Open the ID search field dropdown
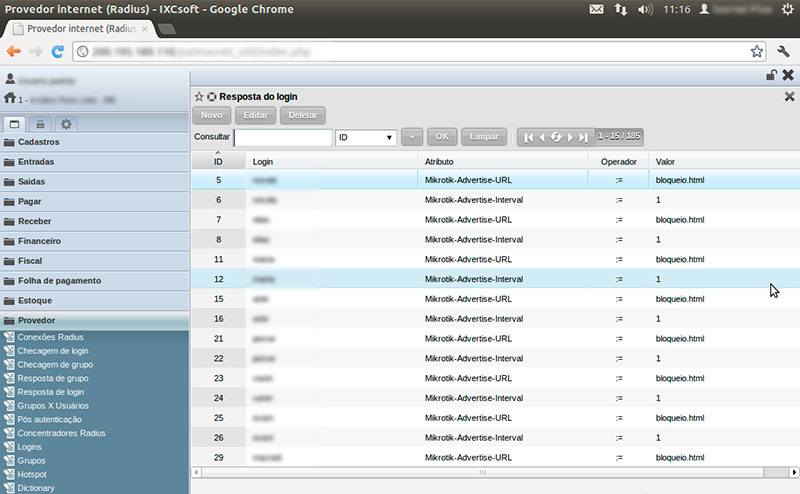Screen dimensions: 800x494 [x=365, y=137]
